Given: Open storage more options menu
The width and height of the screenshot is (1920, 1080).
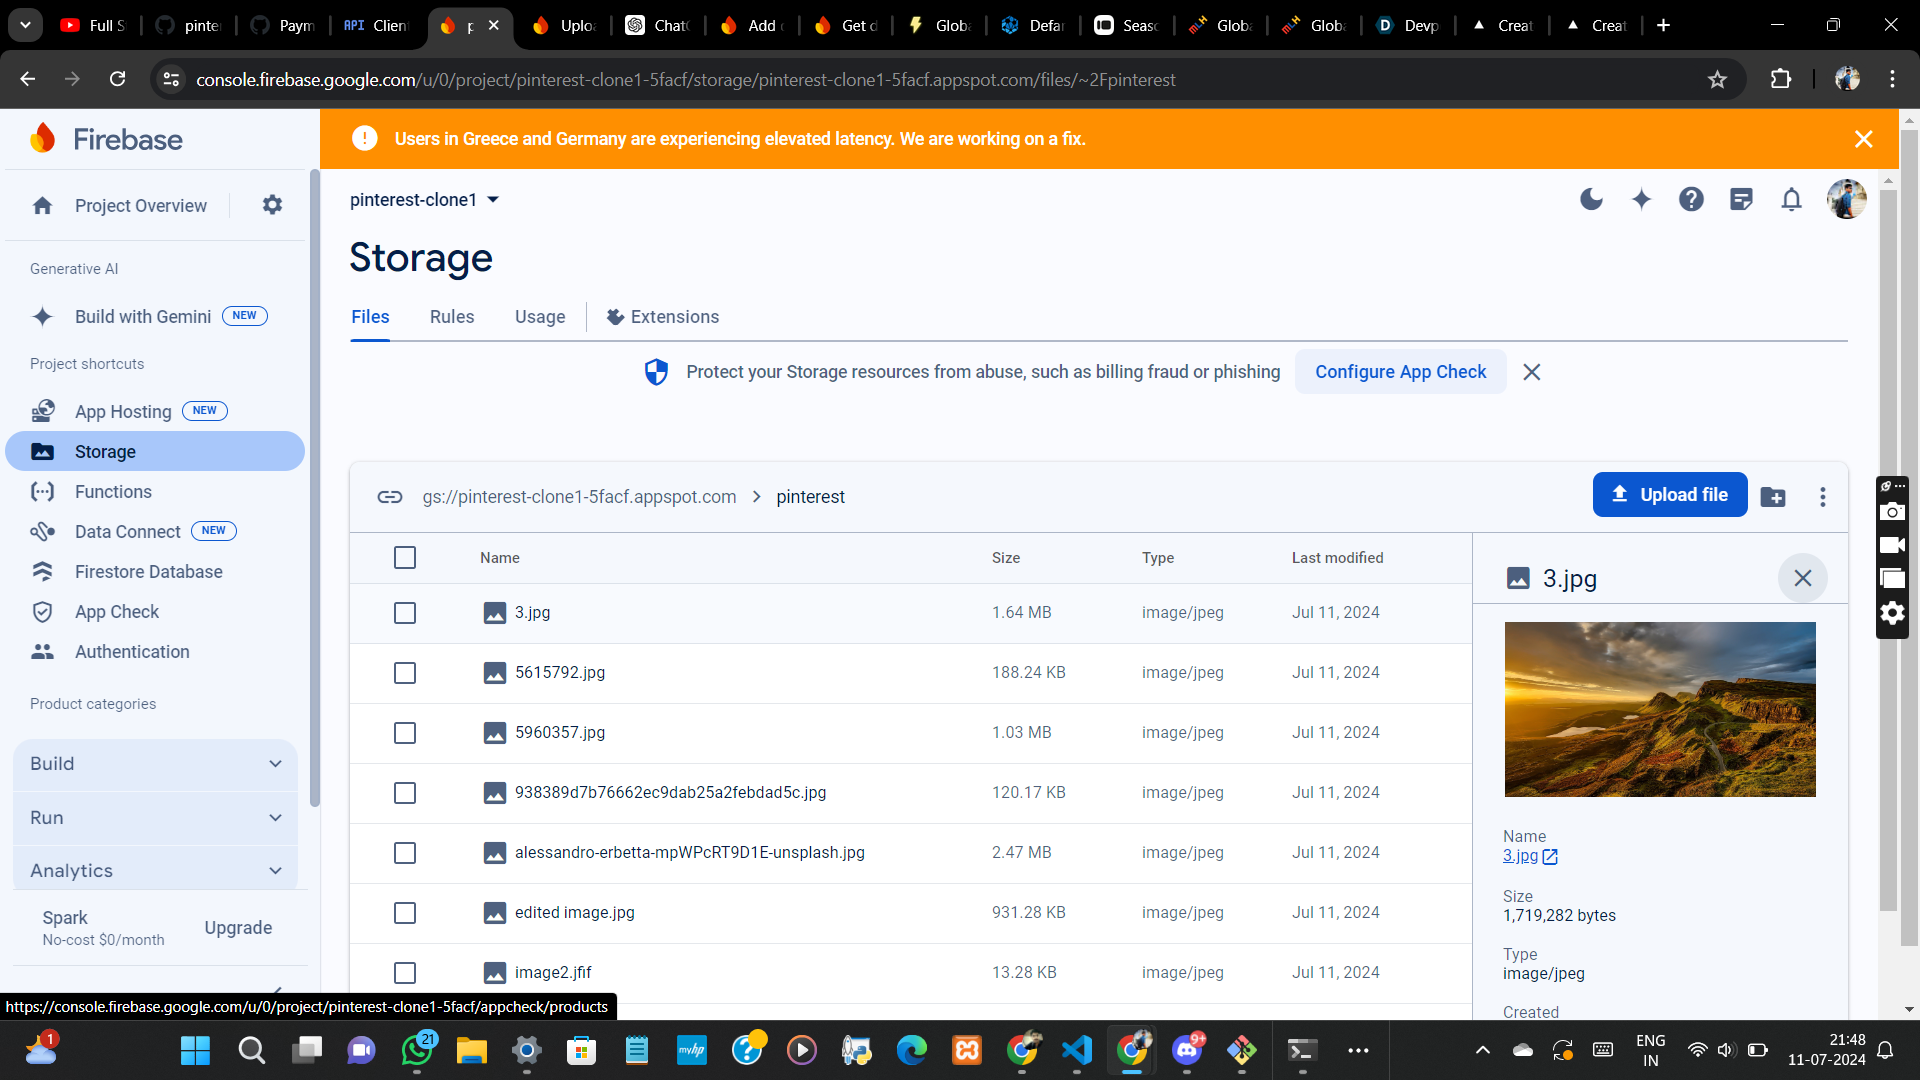Looking at the screenshot, I should (x=1822, y=497).
